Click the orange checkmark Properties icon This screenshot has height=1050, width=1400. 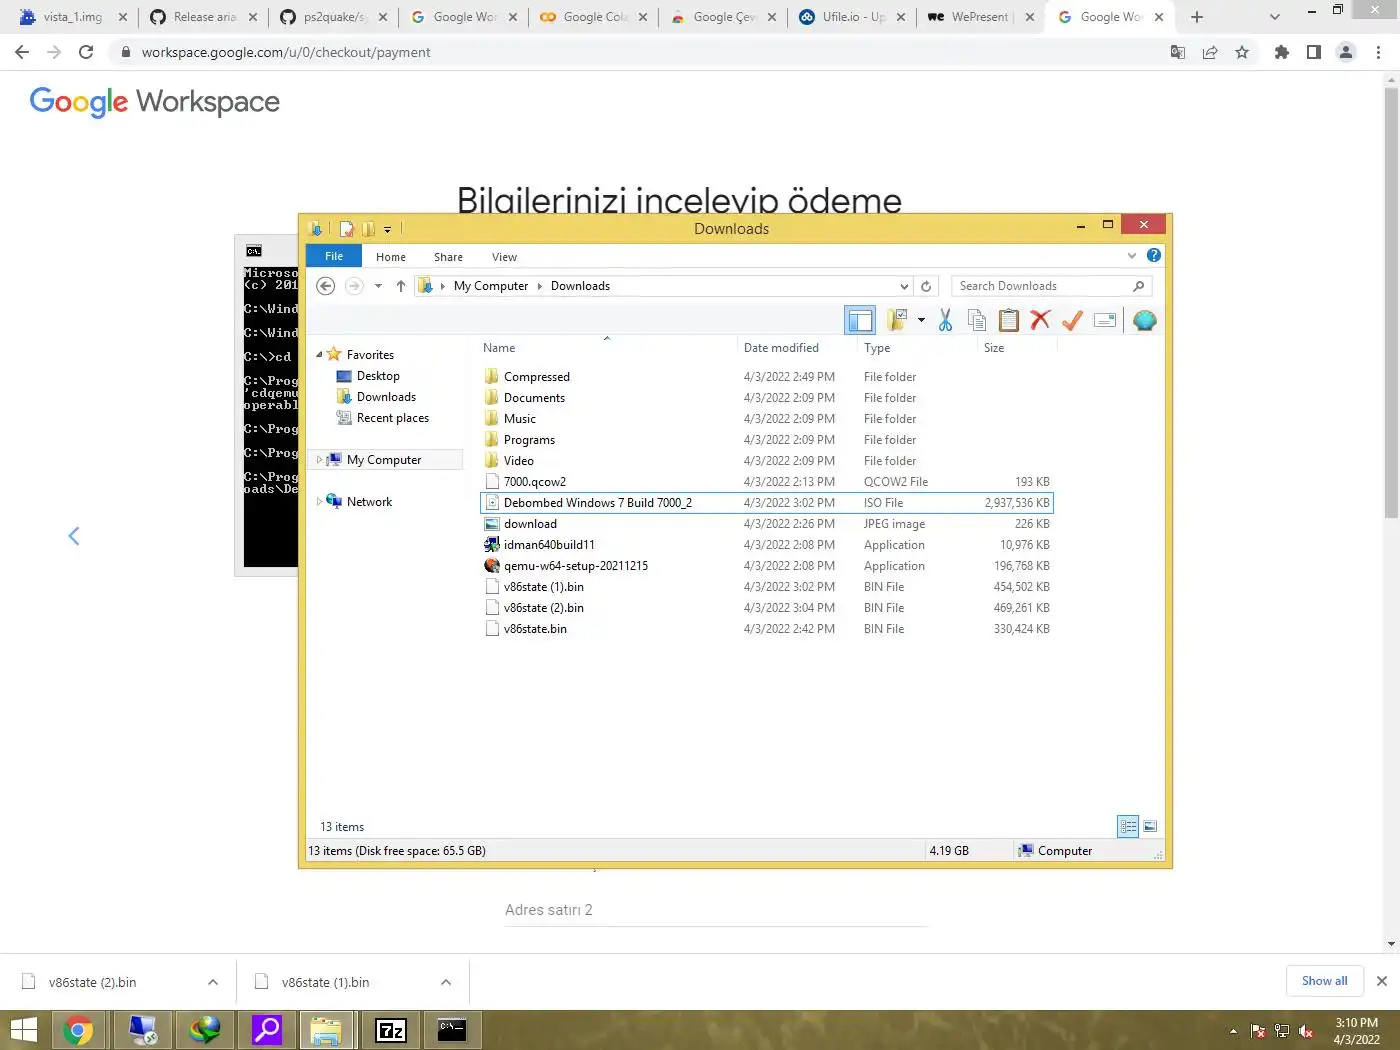coord(1073,320)
